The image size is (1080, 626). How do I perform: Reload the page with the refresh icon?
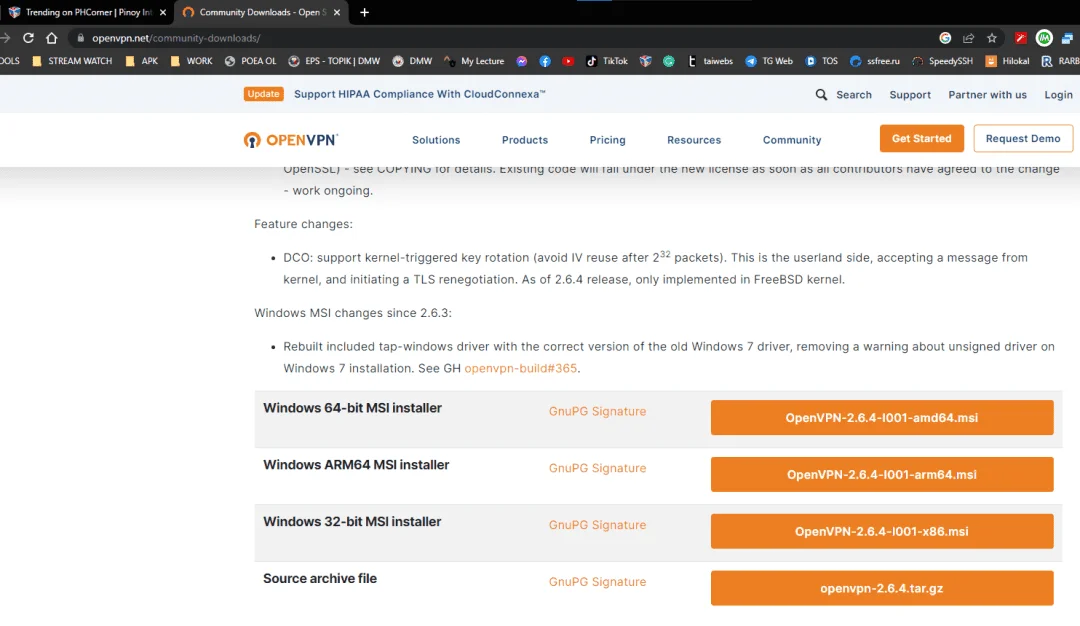28,38
